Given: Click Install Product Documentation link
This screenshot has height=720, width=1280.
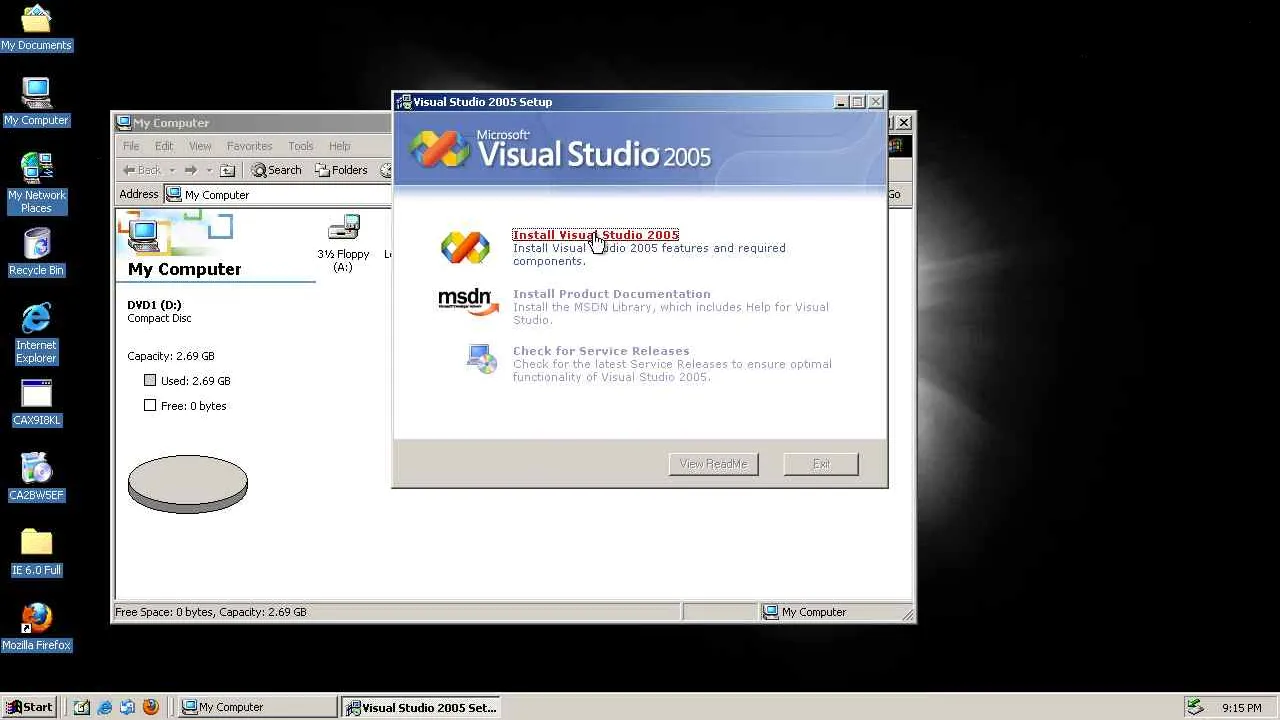Looking at the screenshot, I should (x=612, y=294).
